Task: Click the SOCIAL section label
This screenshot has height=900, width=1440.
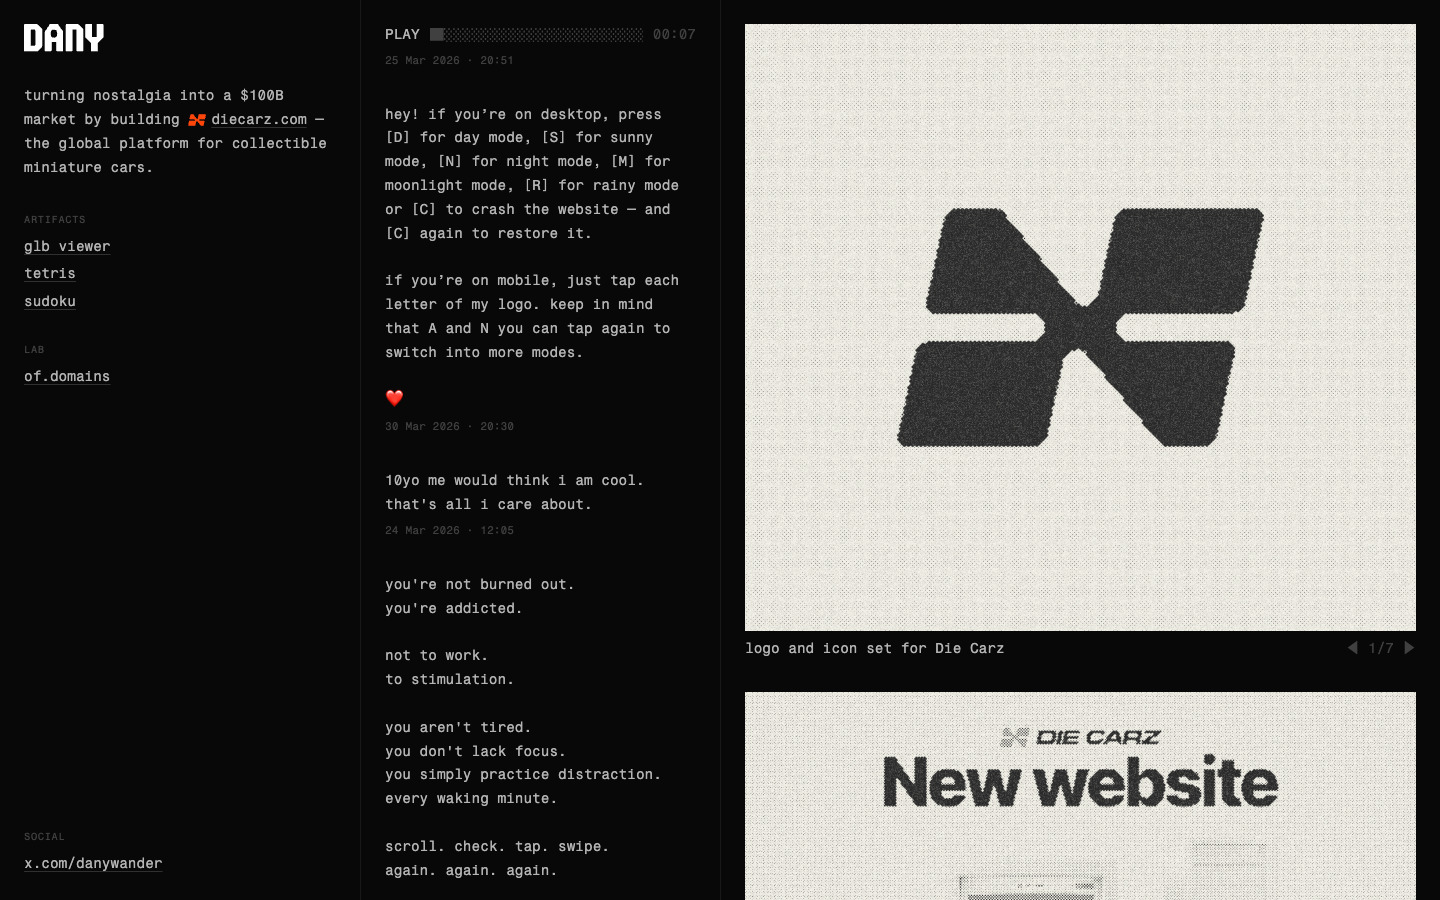Action: [x=44, y=836]
